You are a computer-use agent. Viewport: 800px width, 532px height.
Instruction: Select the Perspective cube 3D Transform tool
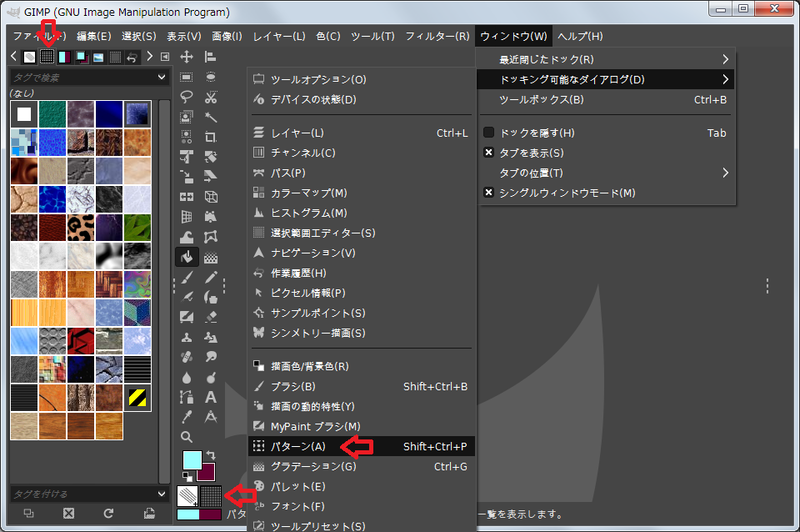[210, 197]
